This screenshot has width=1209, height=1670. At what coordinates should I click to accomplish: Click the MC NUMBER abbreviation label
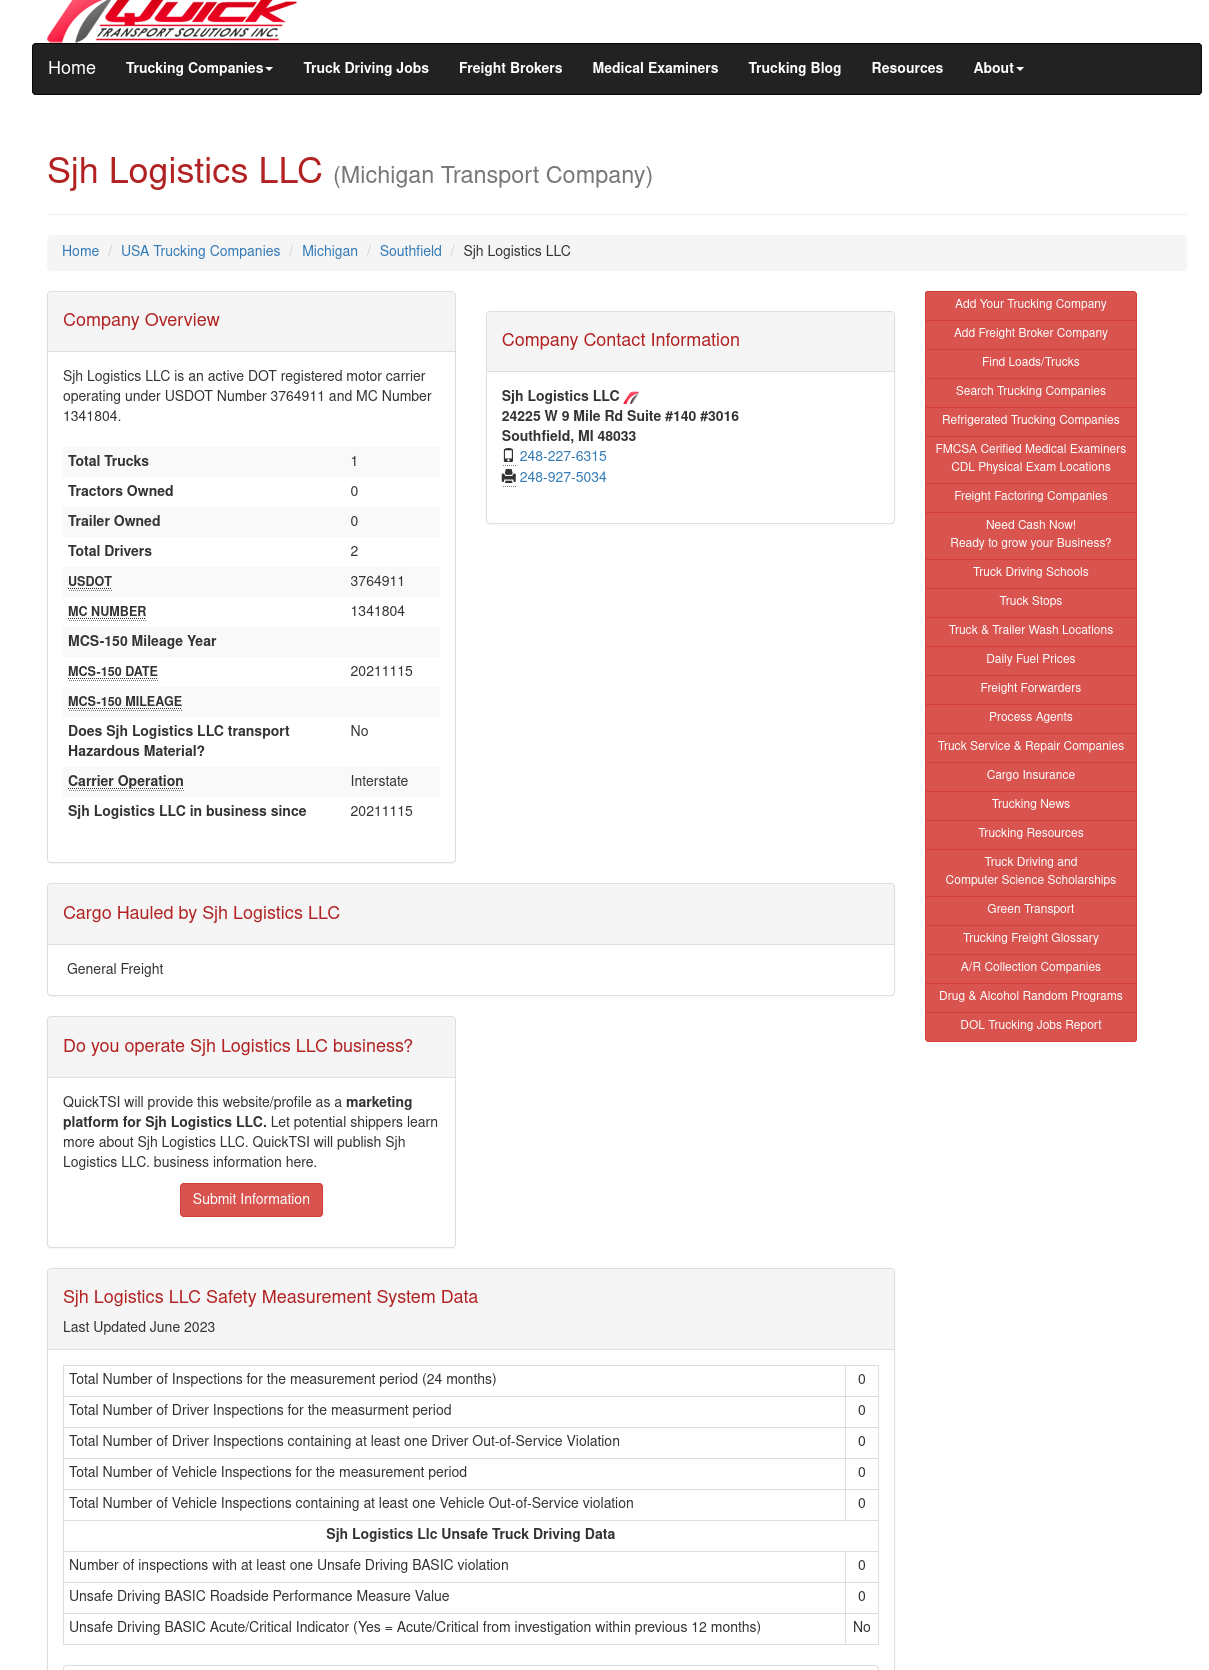tap(107, 612)
